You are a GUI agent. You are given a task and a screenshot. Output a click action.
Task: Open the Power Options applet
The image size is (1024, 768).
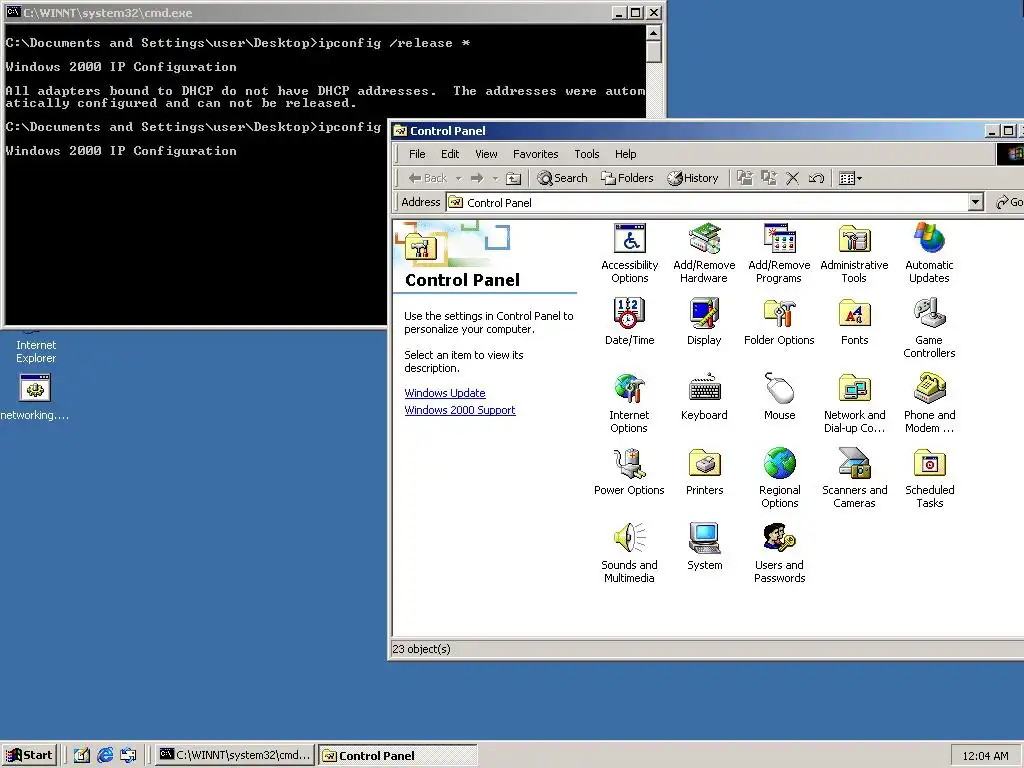pos(630,472)
